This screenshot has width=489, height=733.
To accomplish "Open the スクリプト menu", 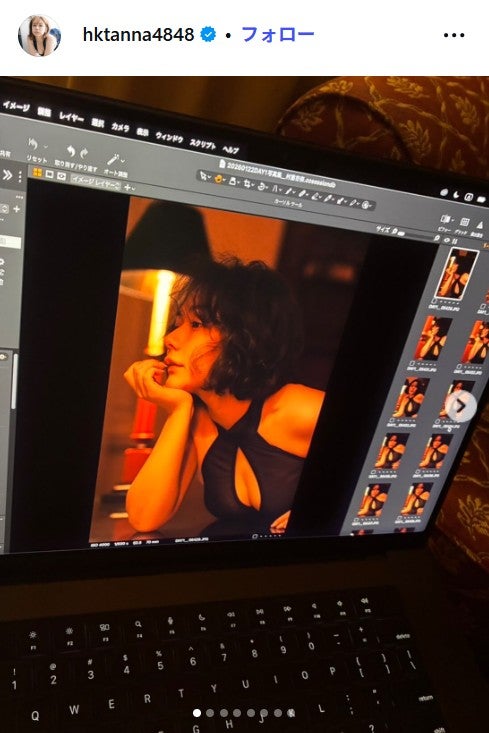I will click(202, 144).
